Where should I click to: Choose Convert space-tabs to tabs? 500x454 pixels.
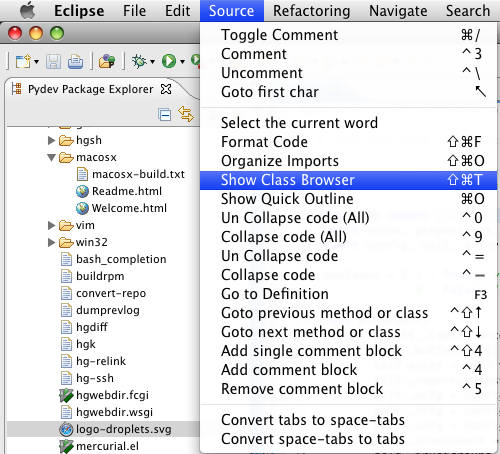(x=348, y=439)
